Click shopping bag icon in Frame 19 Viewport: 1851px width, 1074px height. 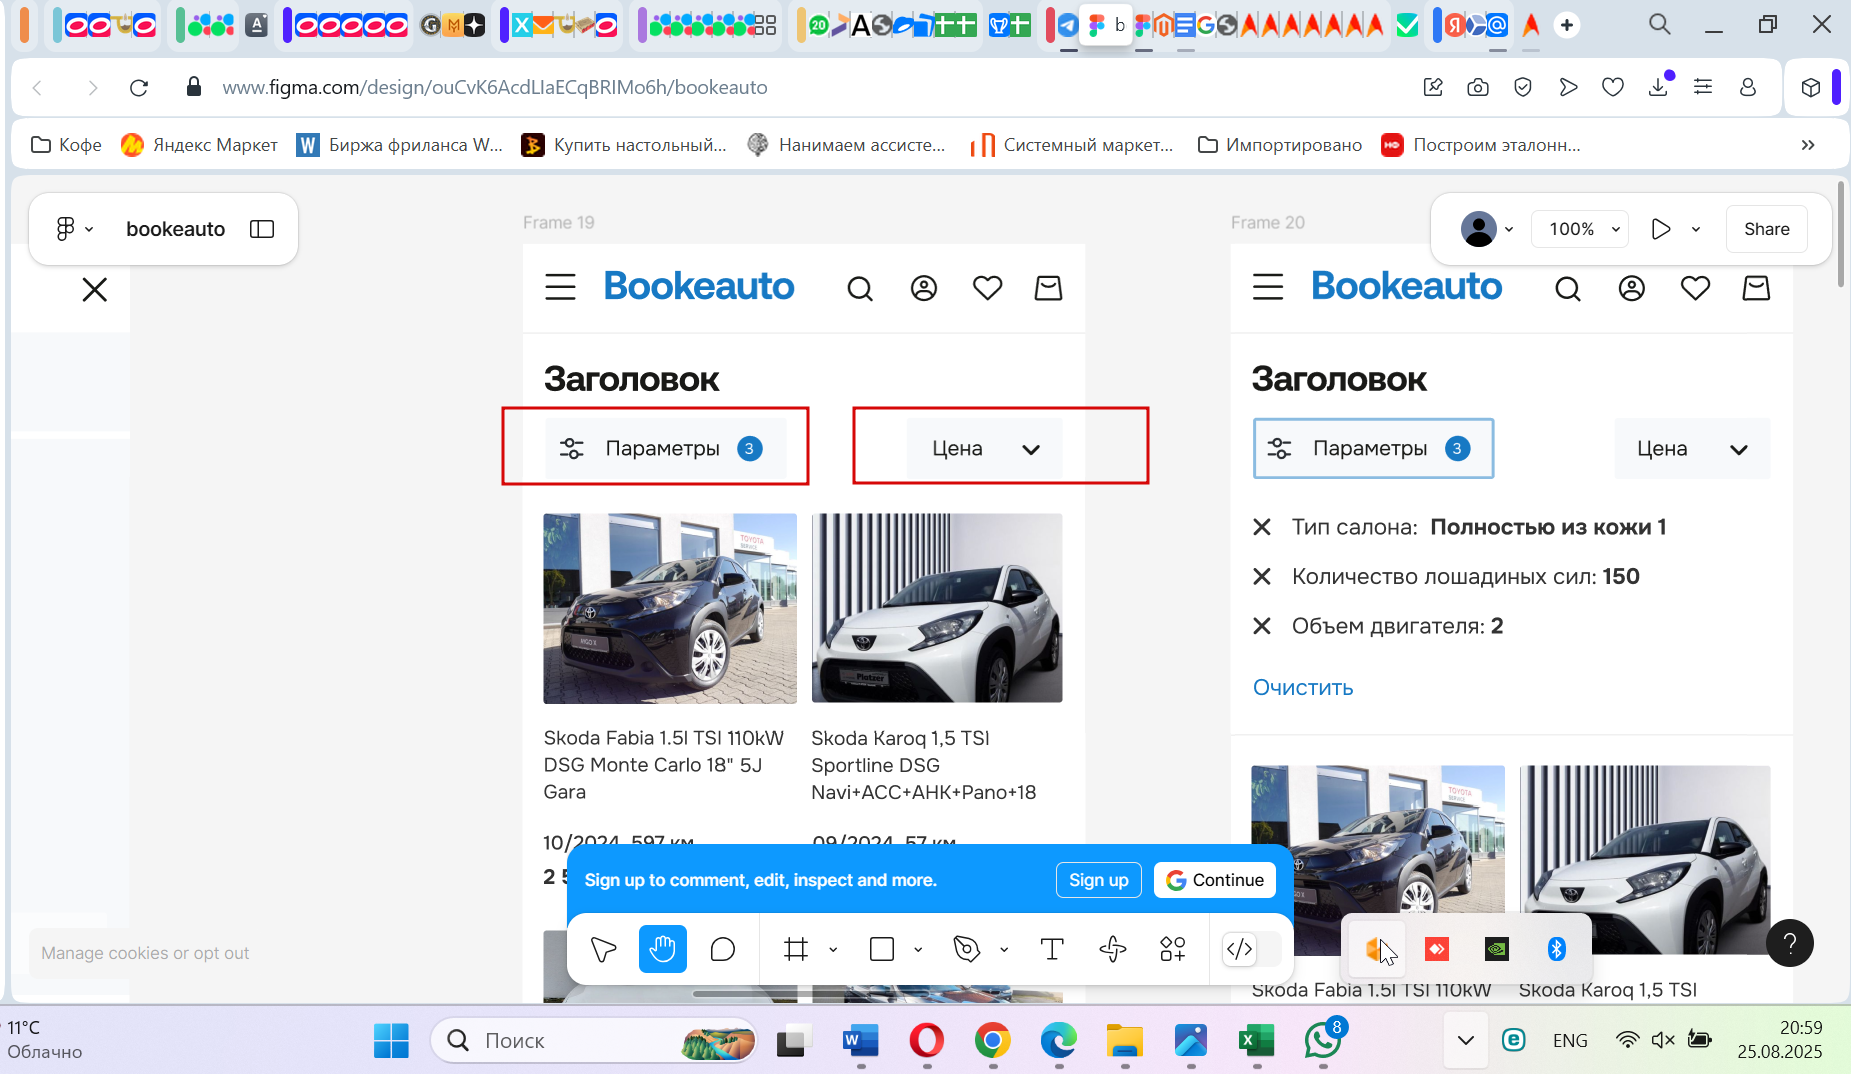pyautogui.click(x=1048, y=288)
